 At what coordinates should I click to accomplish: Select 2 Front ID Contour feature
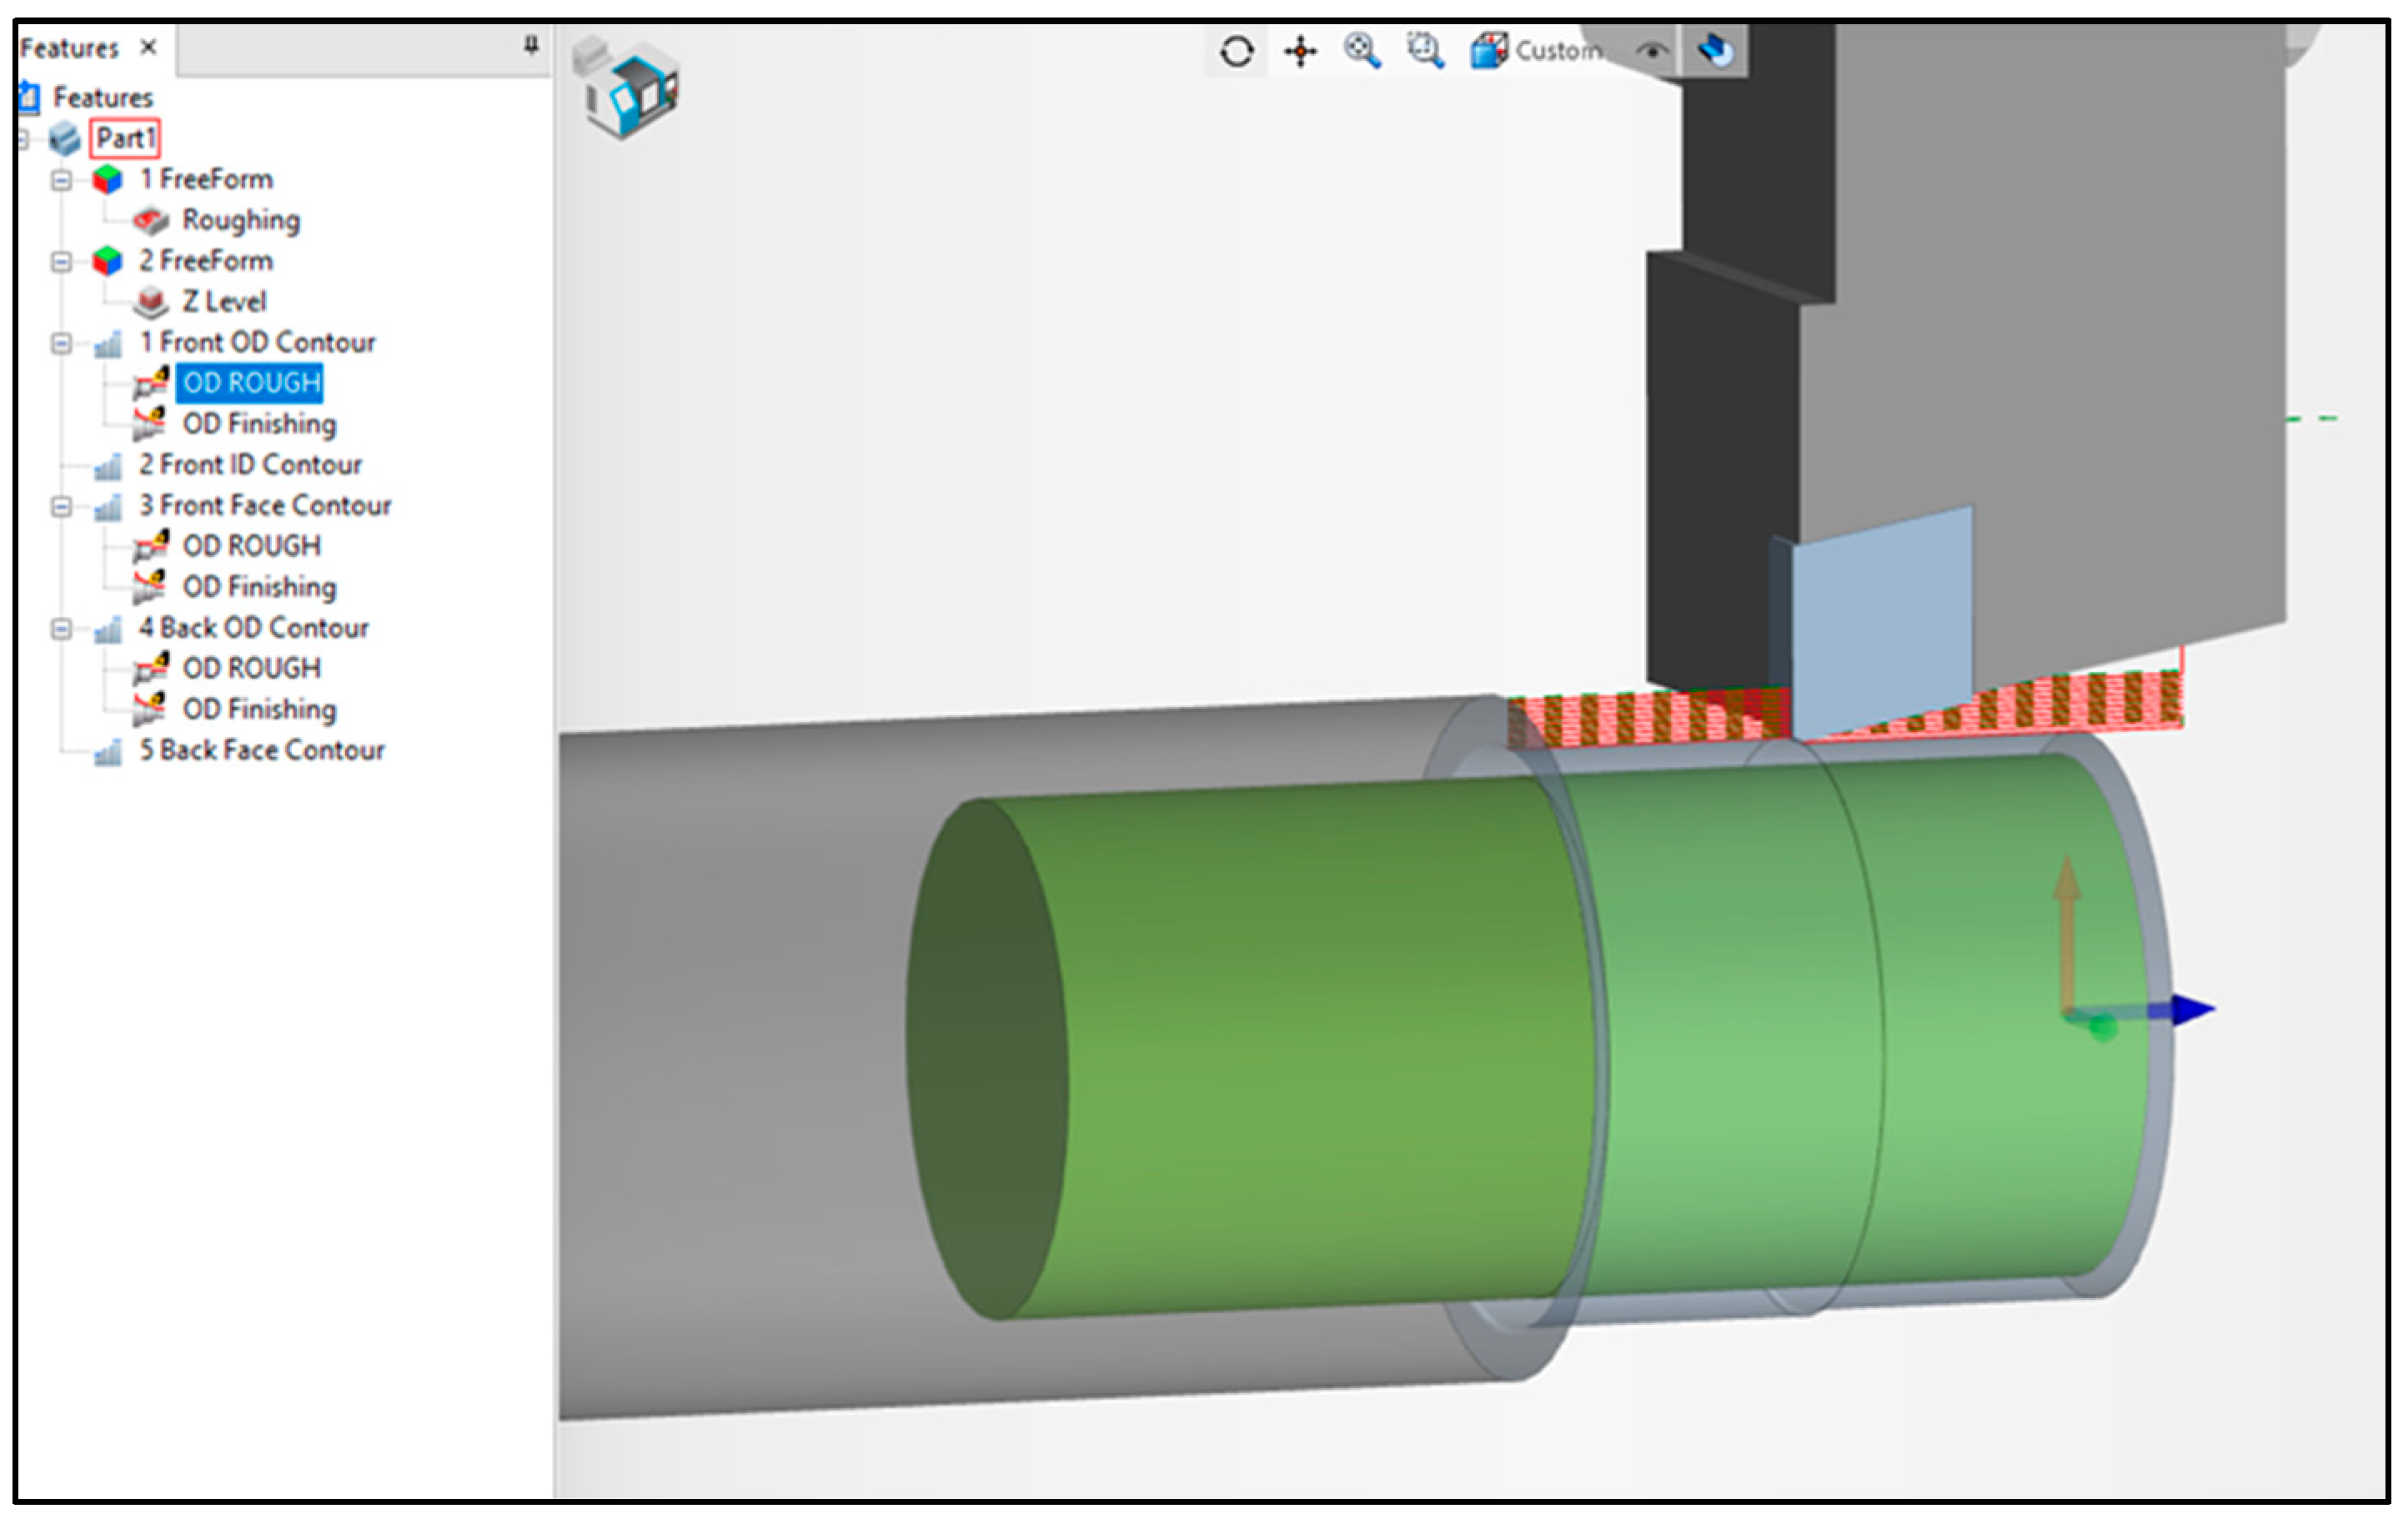coord(250,465)
